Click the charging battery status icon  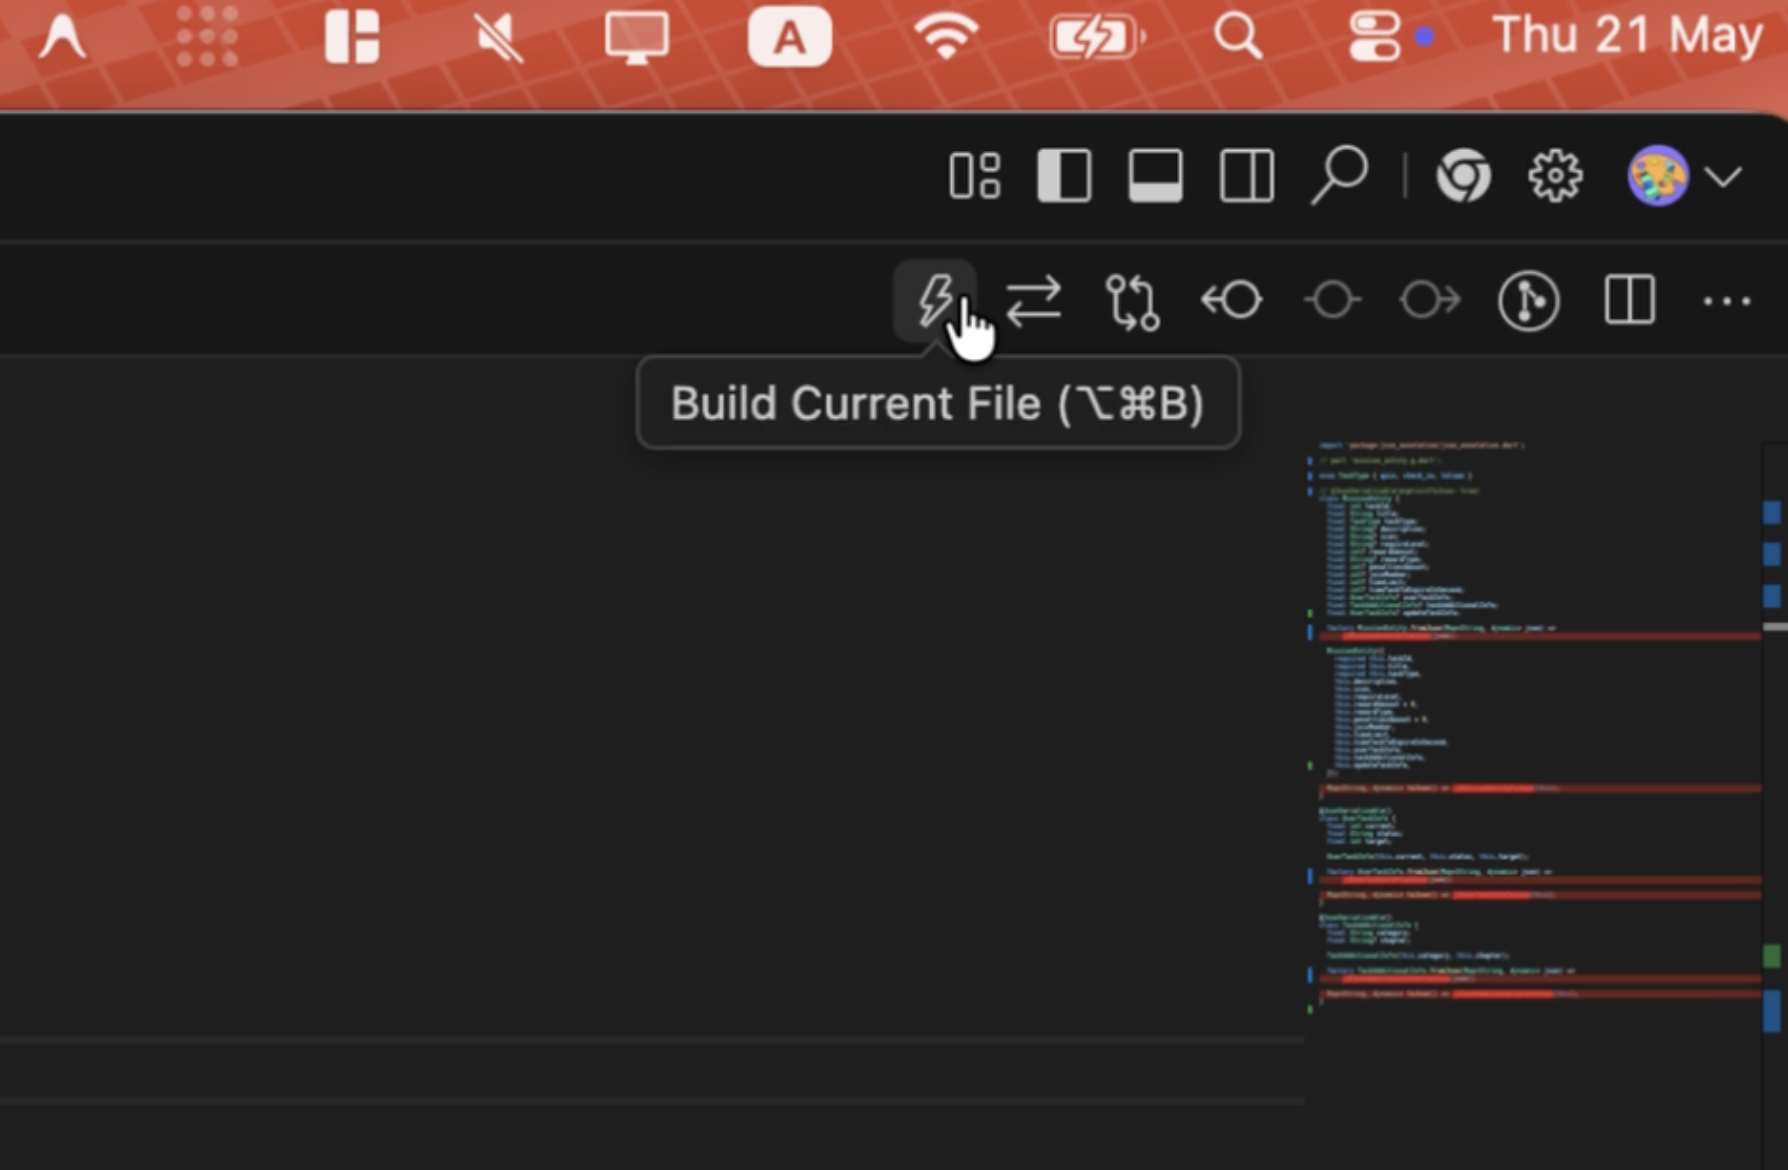tap(1096, 38)
